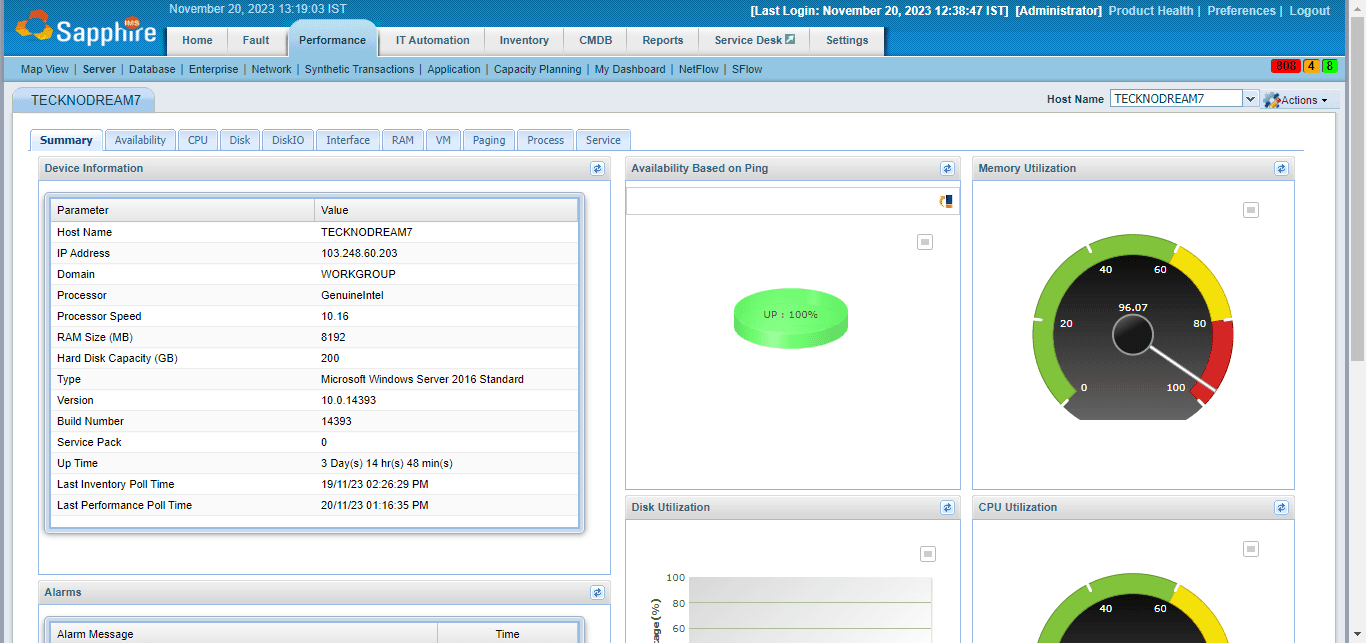Switch to the DiskIO sub-tab
Screen dimensions: 1366x643
tap(288, 140)
